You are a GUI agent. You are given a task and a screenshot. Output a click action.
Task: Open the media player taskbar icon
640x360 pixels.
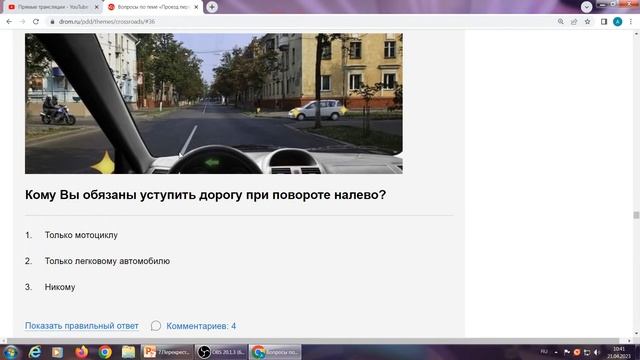pyautogui.click(x=58, y=352)
